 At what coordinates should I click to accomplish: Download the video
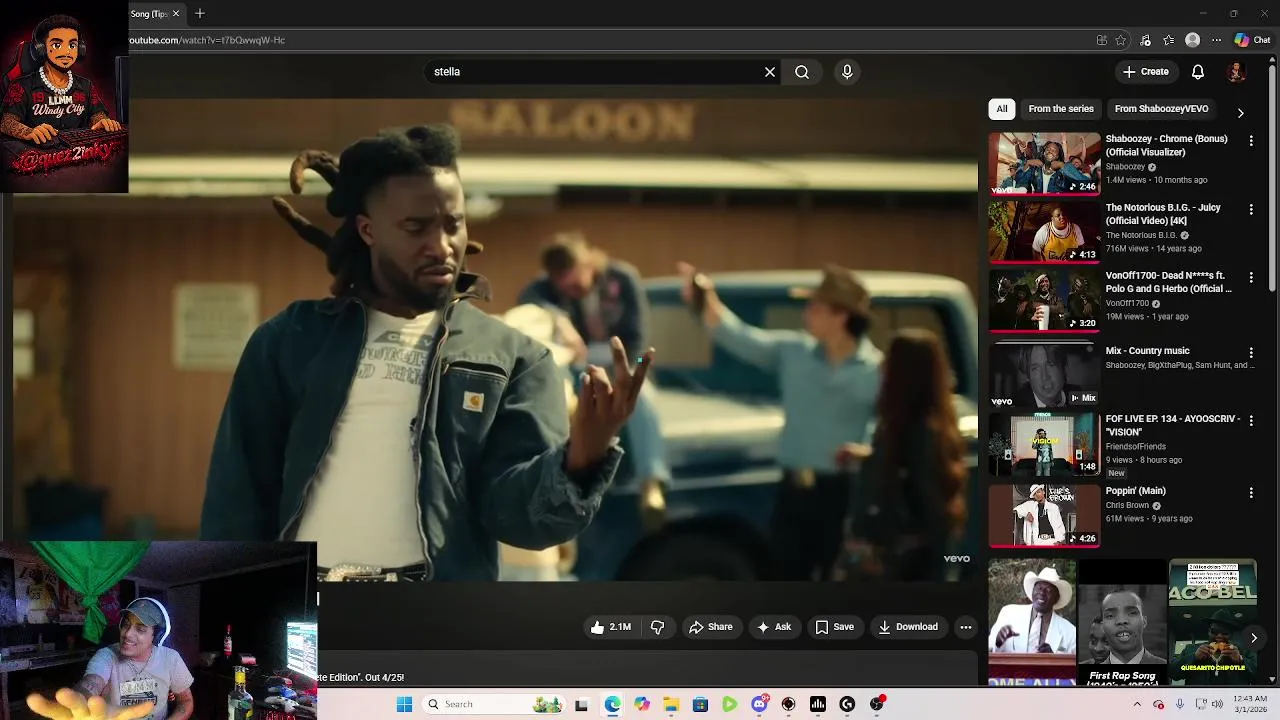[x=908, y=627]
